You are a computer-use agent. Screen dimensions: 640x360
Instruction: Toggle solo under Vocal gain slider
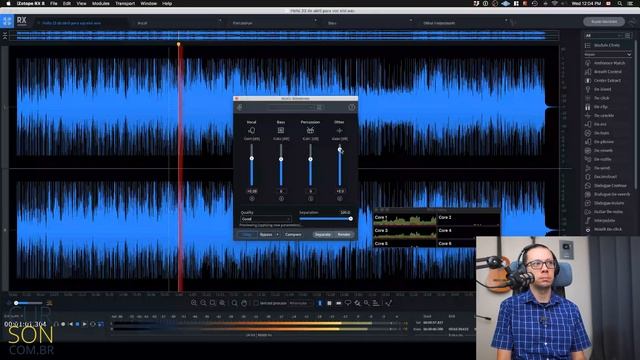tap(252, 199)
